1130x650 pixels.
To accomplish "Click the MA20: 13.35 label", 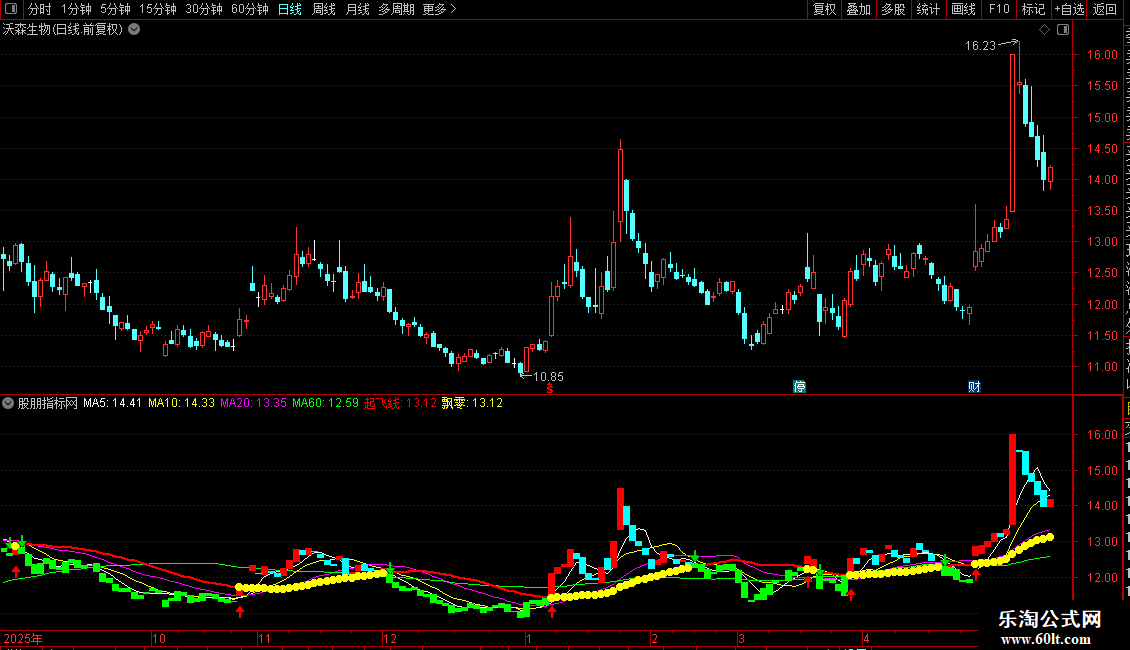I will click(x=254, y=403).
